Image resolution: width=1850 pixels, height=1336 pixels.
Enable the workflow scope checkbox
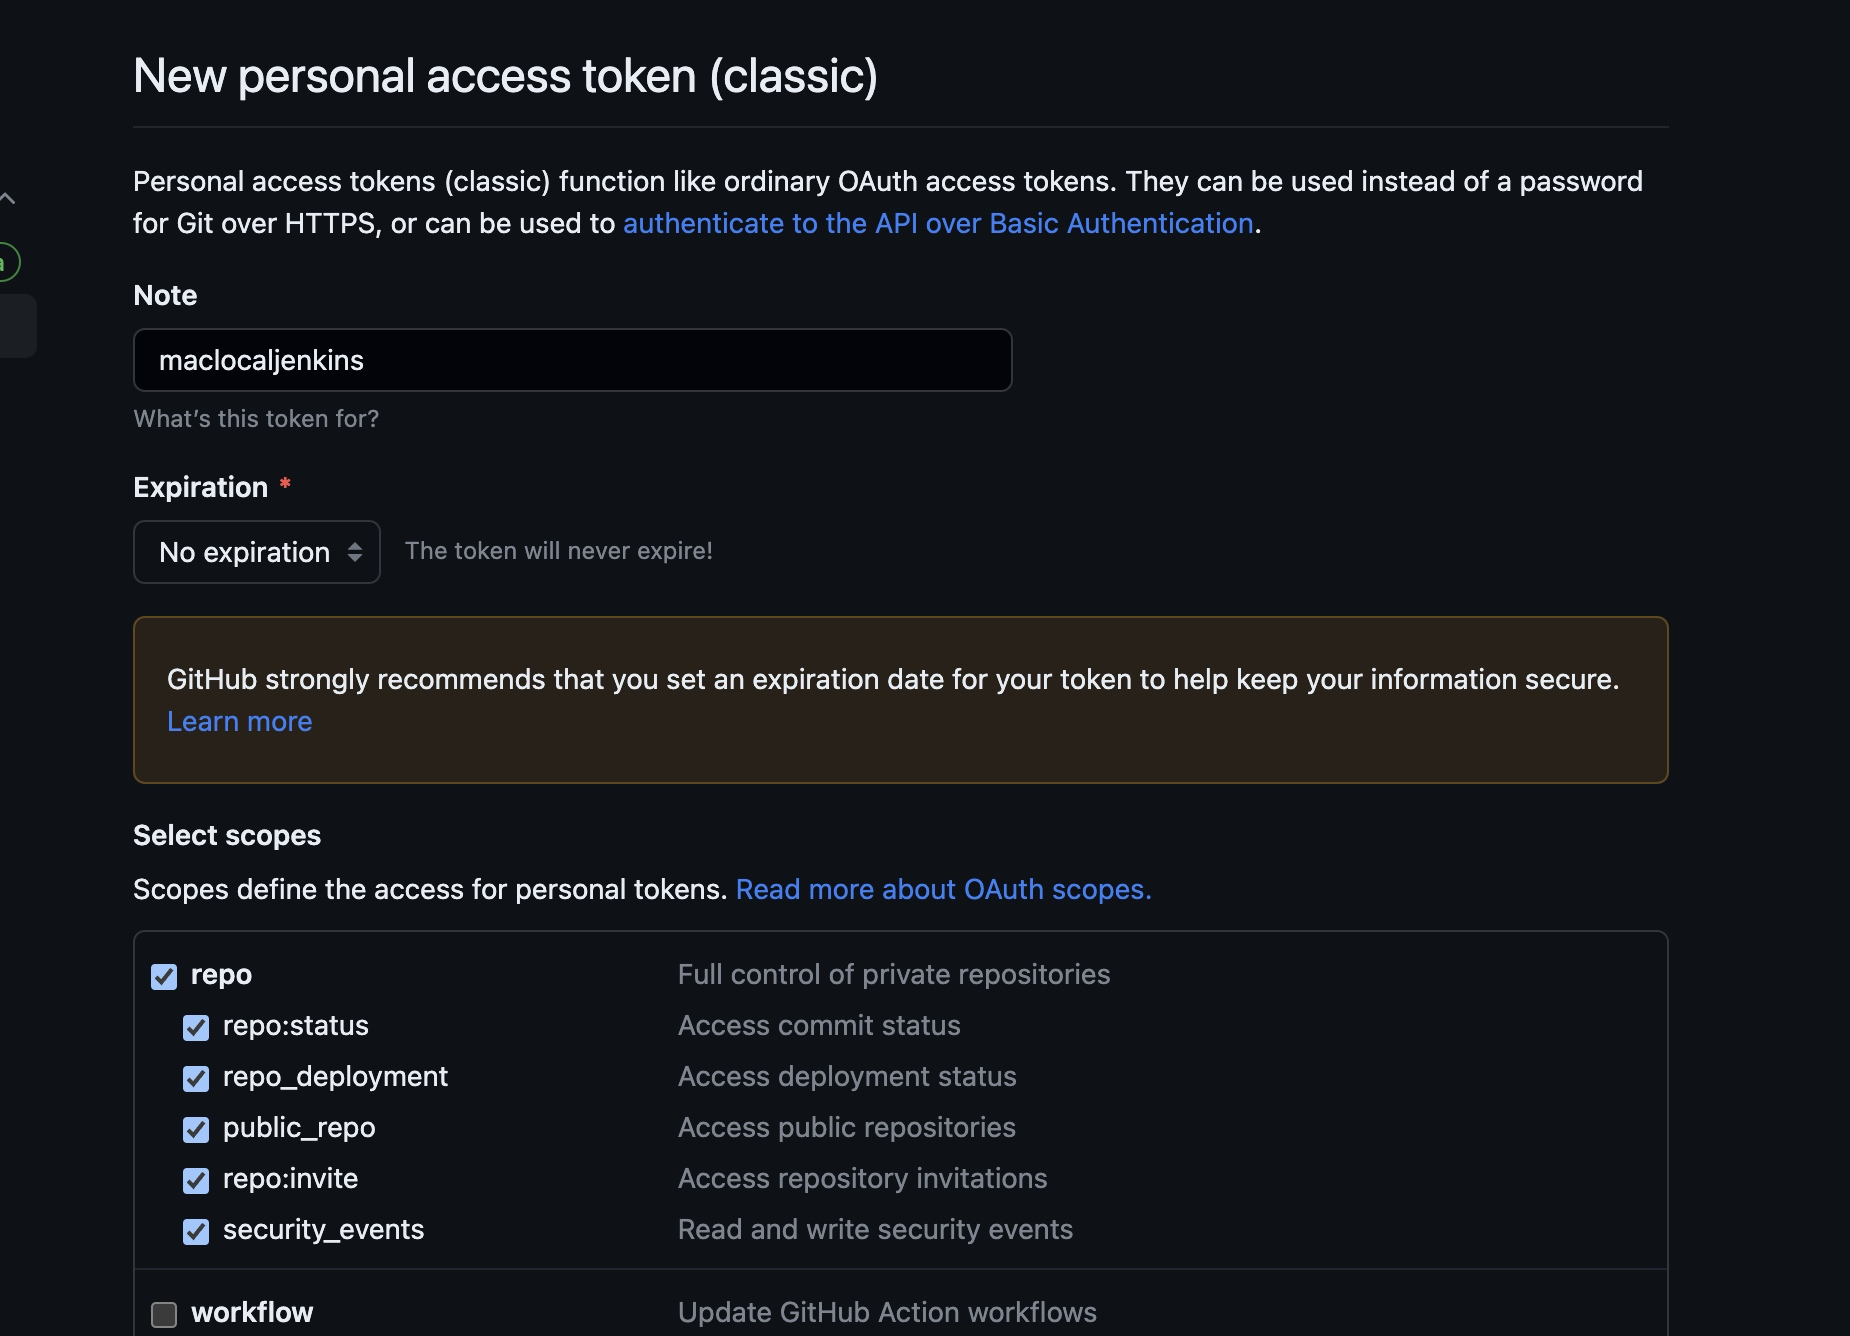(164, 1314)
